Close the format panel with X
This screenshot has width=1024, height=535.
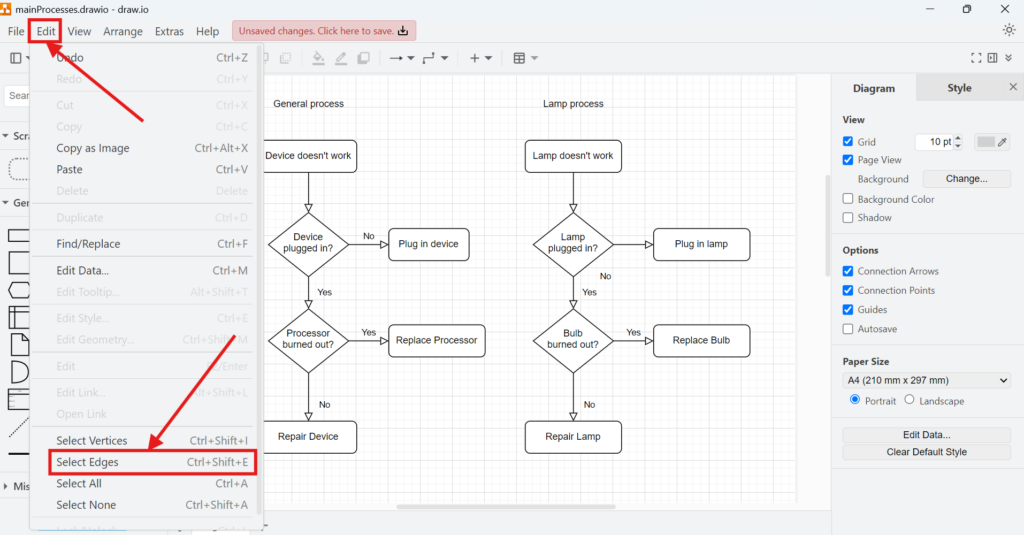tap(1012, 88)
